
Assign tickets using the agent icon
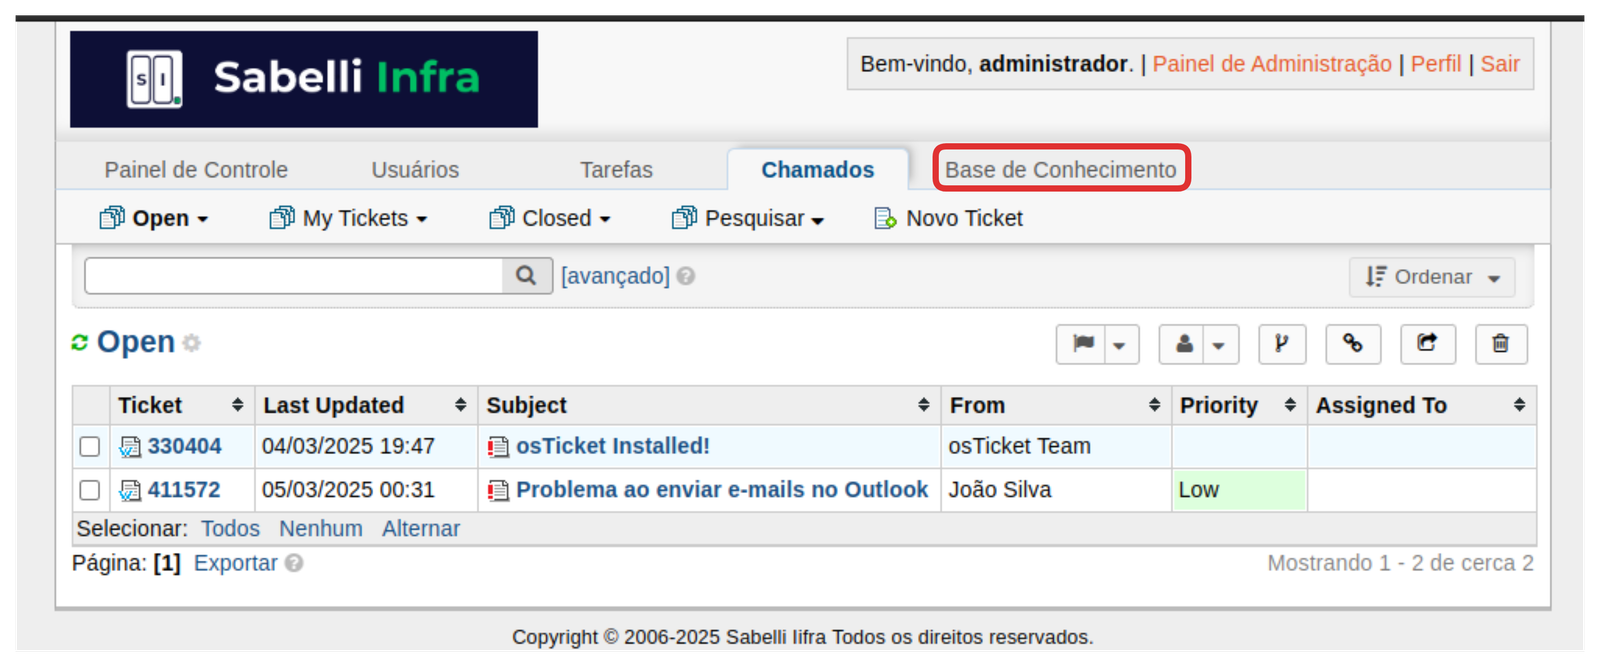[1184, 344]
